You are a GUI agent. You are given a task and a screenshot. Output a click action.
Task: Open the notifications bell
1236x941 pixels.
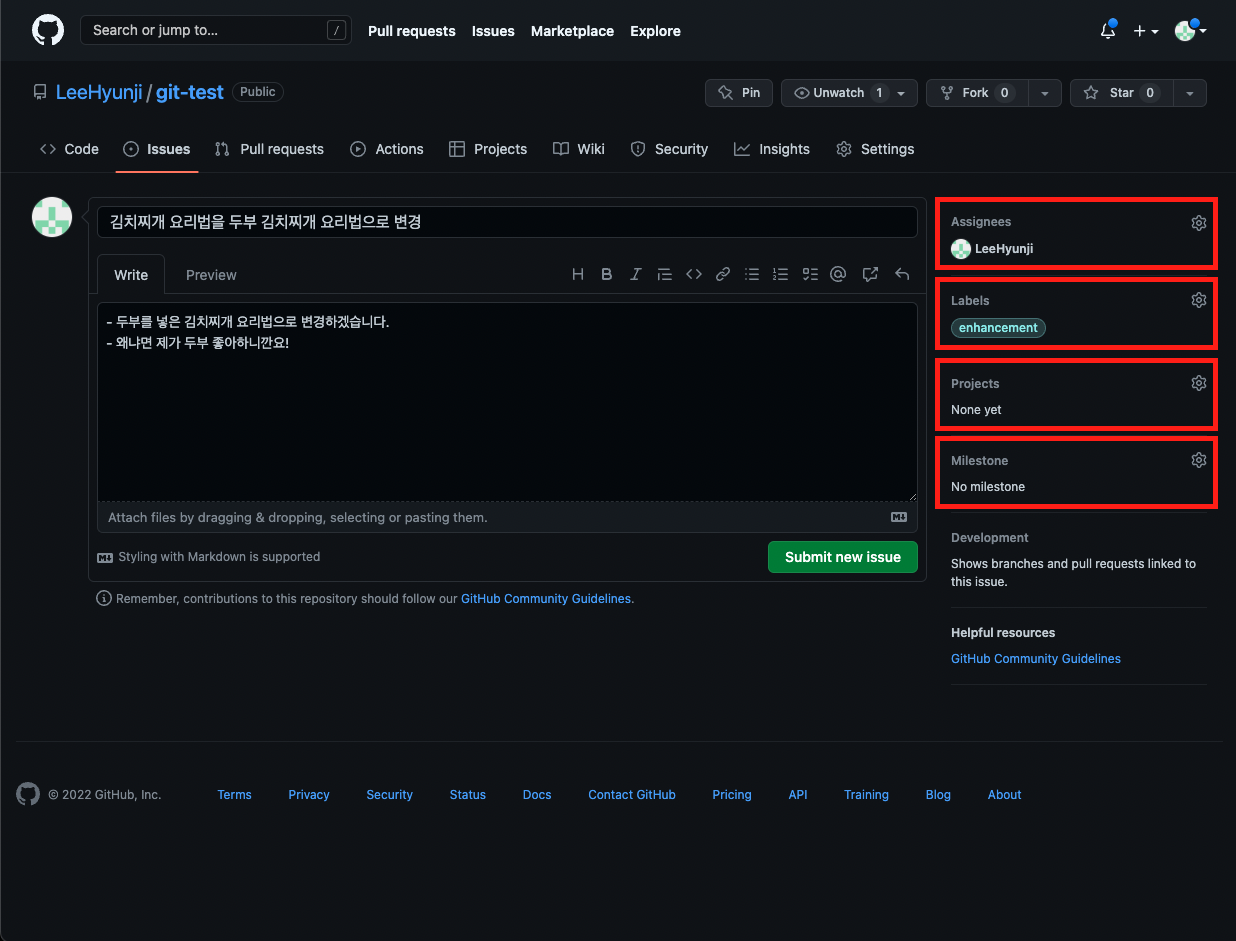click(x=1108, y=31)
